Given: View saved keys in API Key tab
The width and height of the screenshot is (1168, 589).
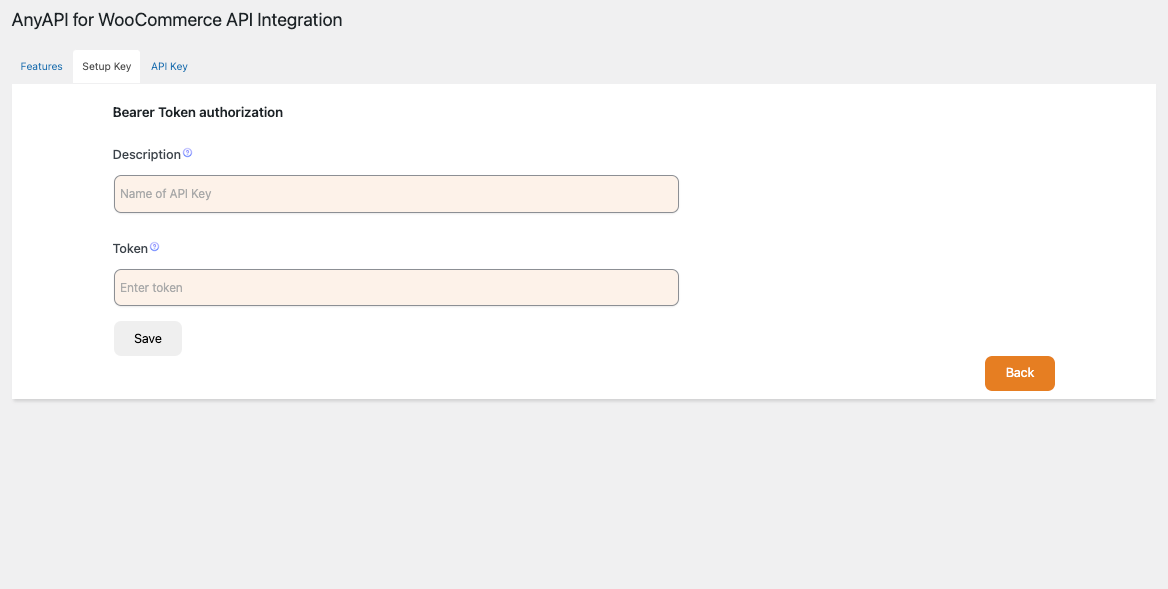Looking at the screenshot, I should 169,67.
